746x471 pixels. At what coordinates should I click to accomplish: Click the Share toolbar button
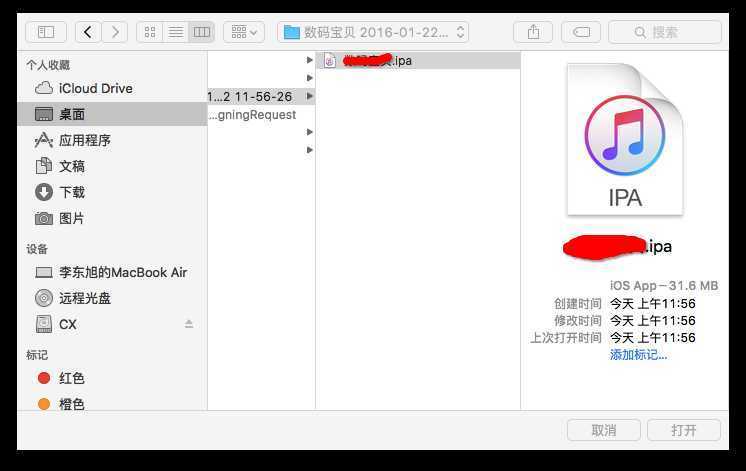533,32
